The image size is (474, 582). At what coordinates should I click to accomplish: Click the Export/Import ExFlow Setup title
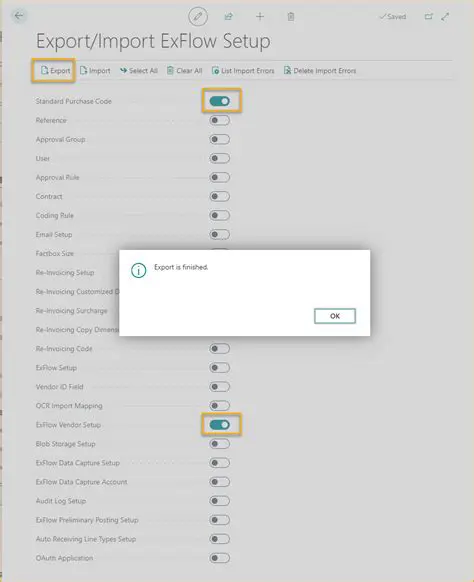pos(153,41)
